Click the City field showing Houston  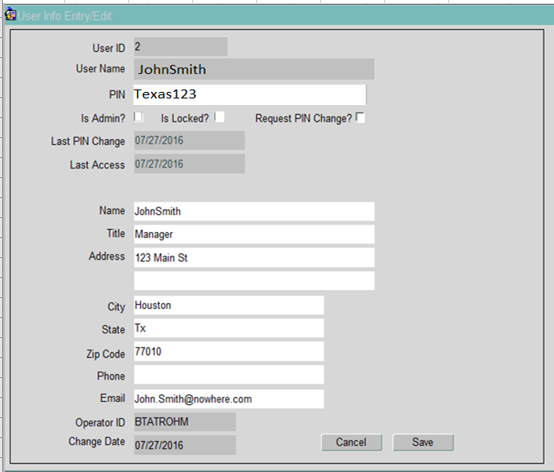pos(229,305)
